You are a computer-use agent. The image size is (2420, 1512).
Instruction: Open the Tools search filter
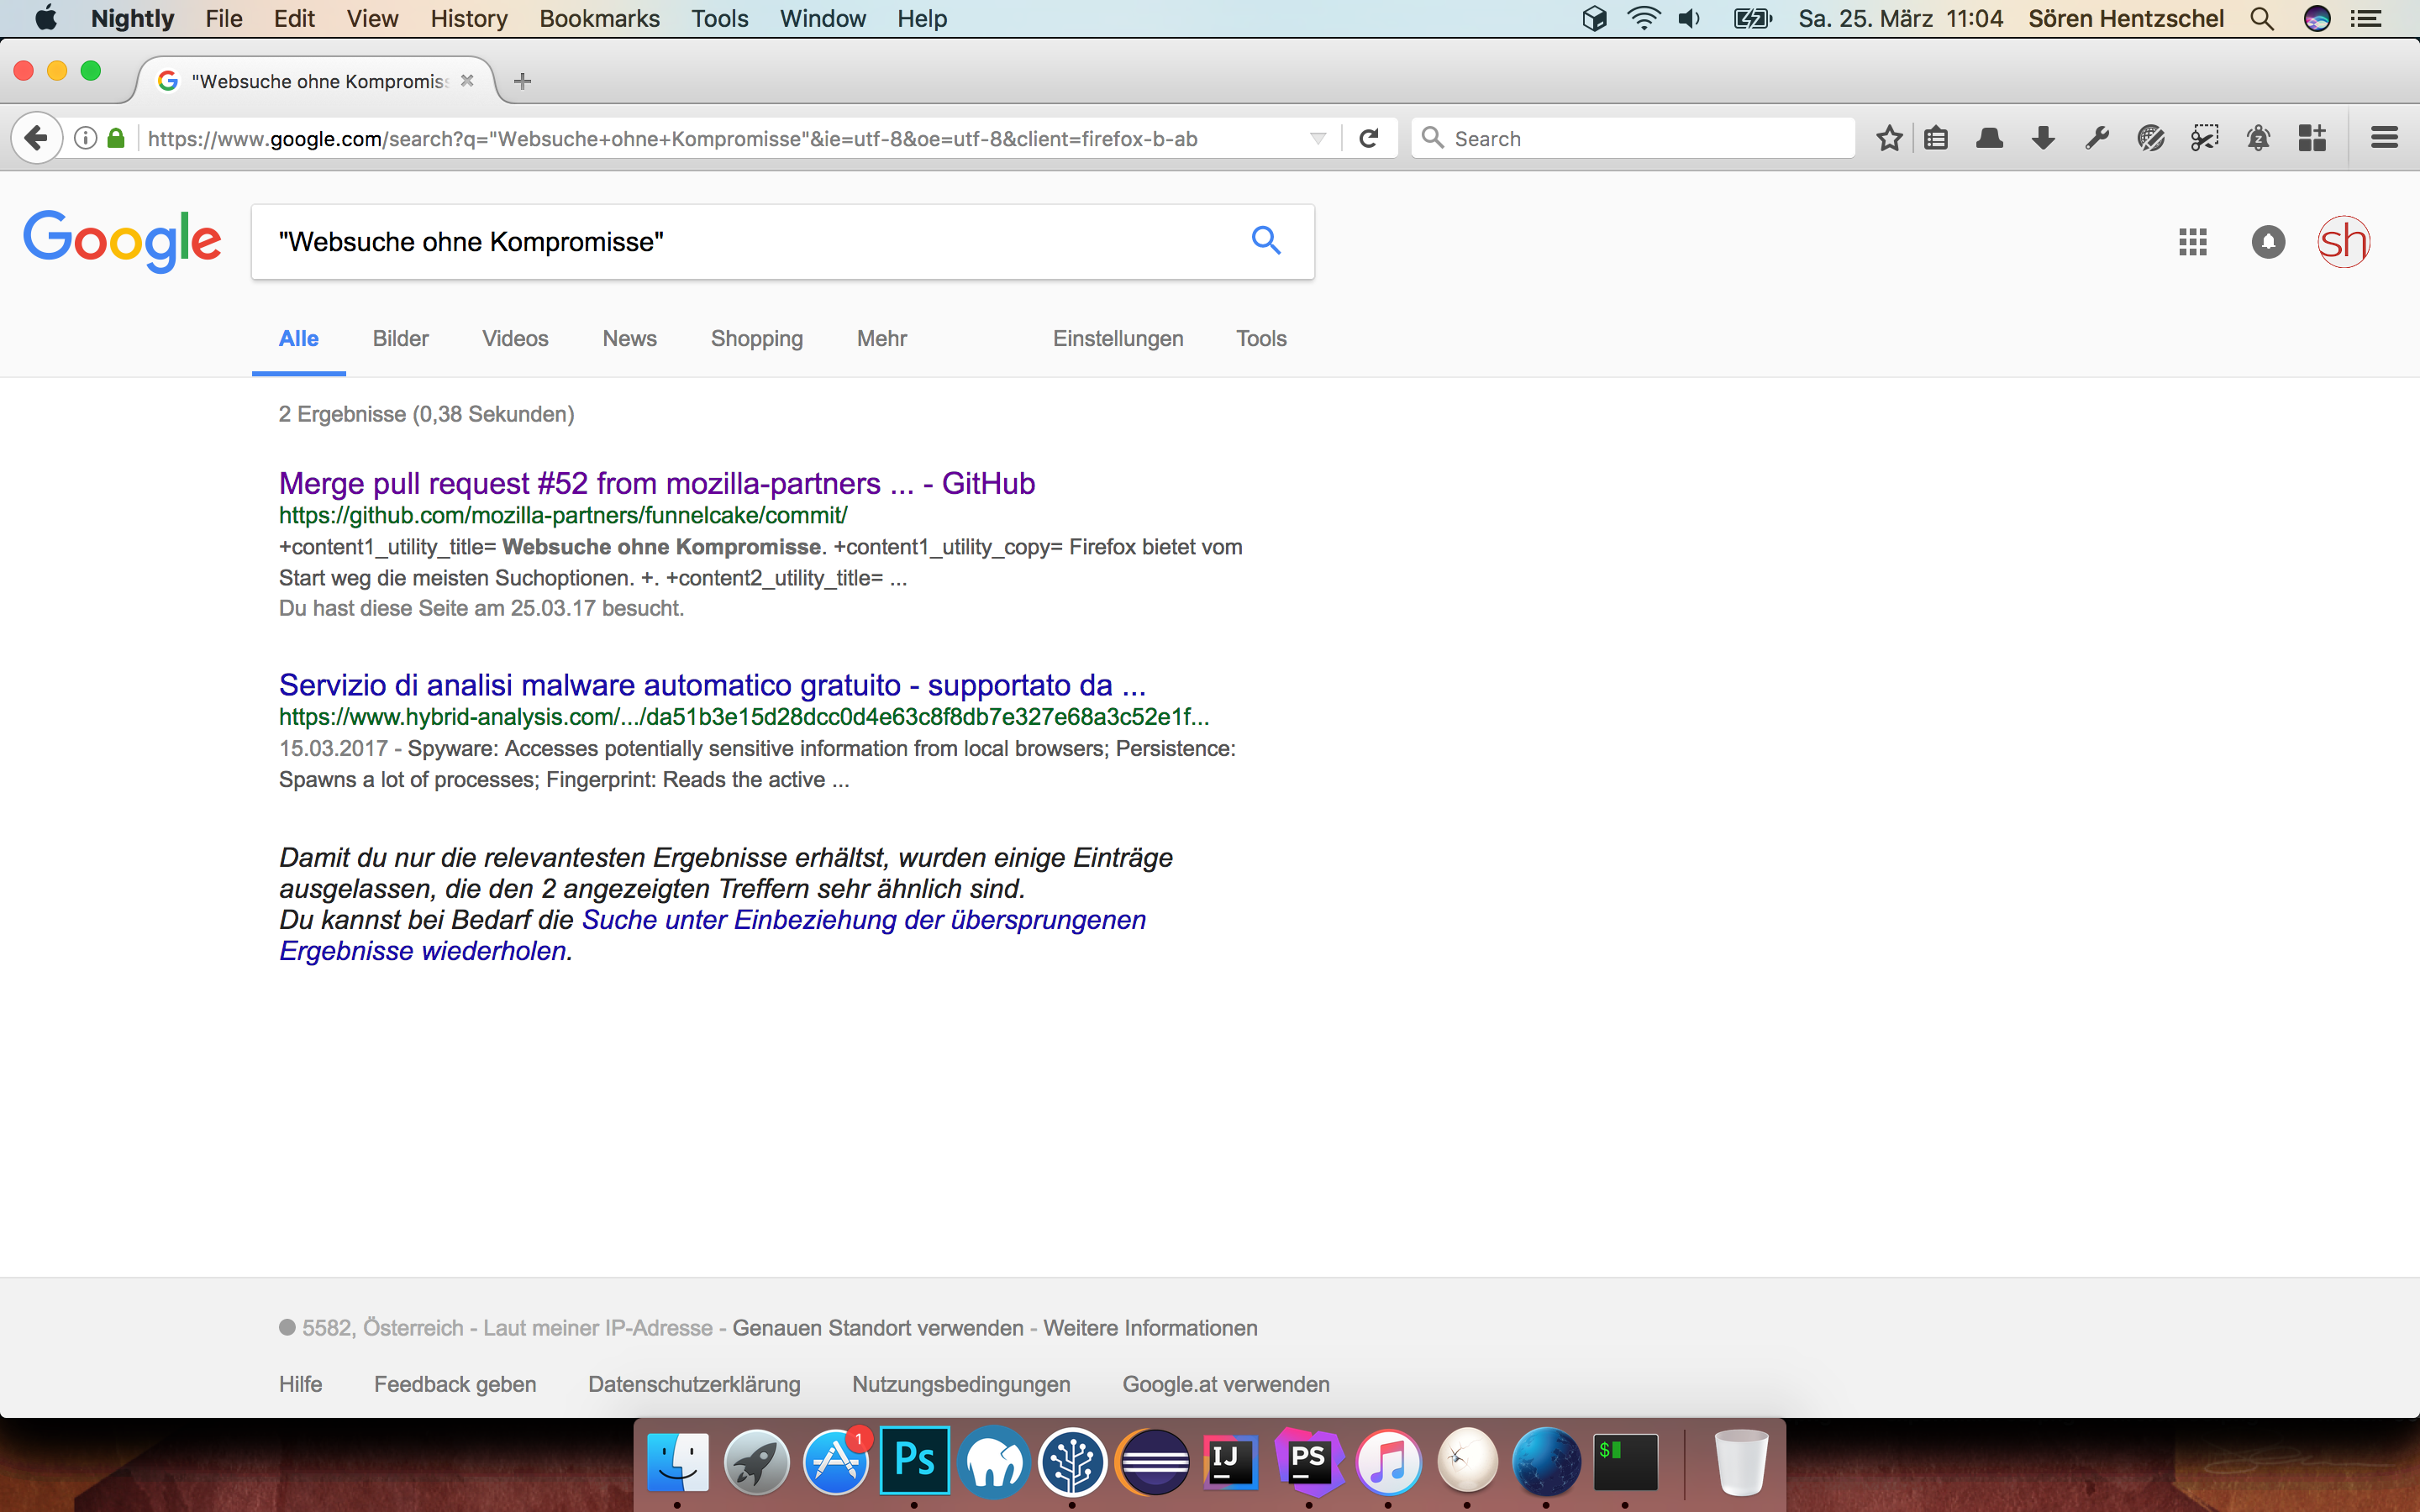point(1260,339)
